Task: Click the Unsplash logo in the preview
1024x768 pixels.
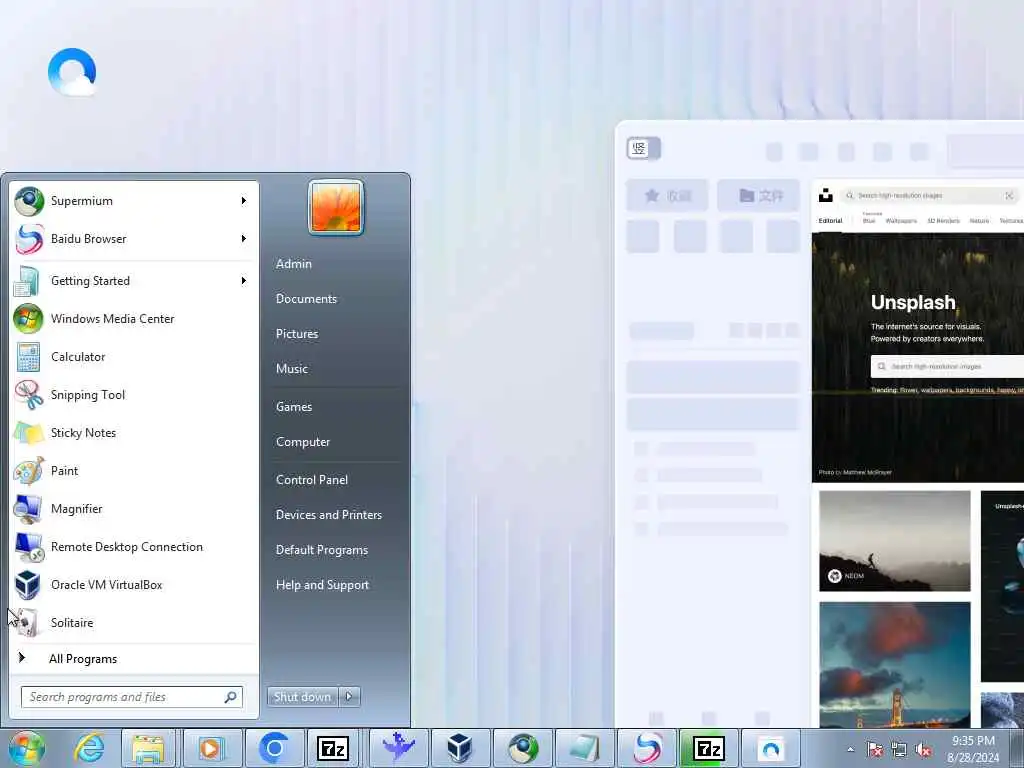Action: tap(825, 195)
